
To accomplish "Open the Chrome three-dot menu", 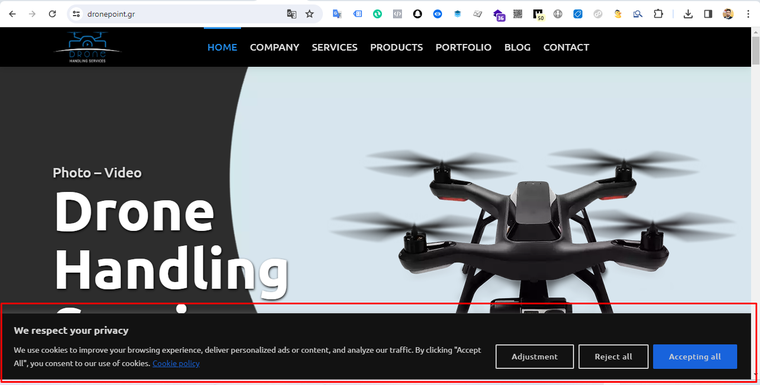I will 748,14.
